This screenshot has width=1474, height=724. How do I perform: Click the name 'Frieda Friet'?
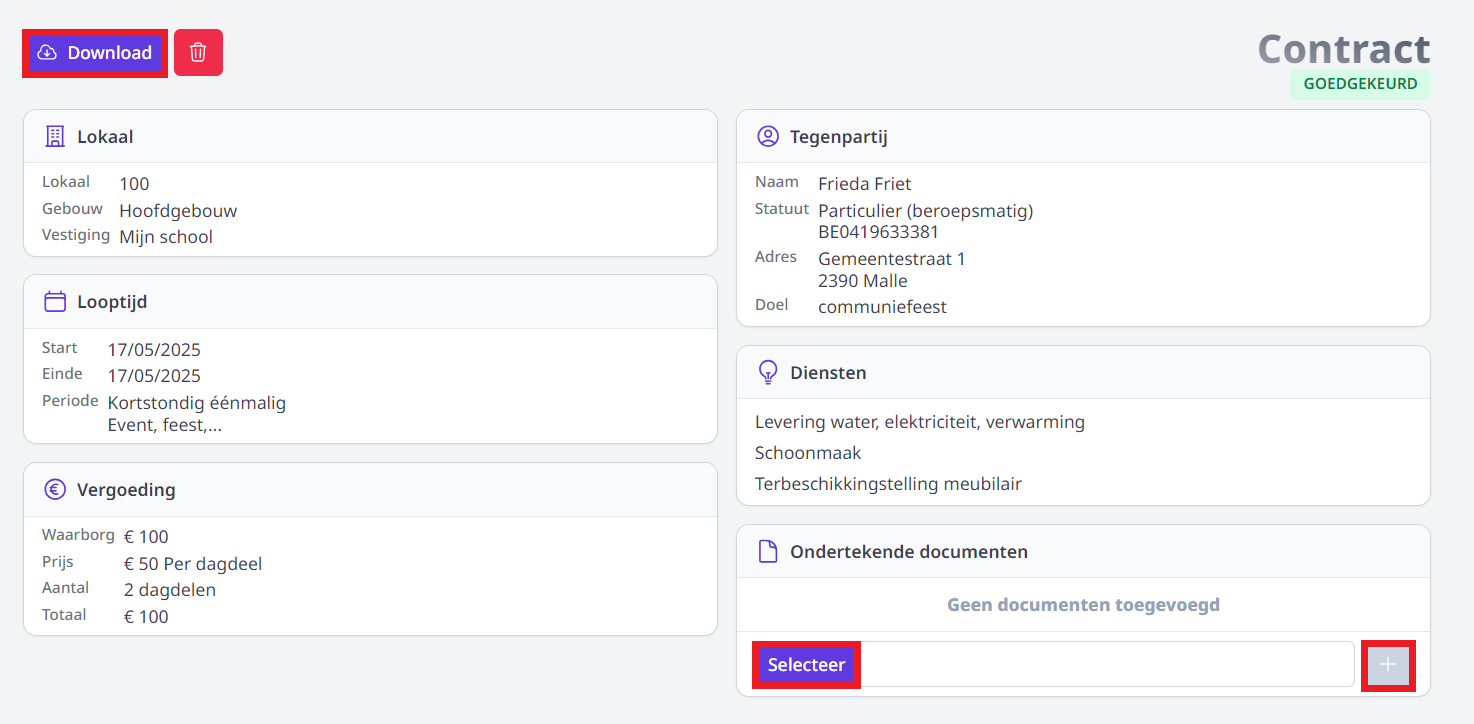865,184
